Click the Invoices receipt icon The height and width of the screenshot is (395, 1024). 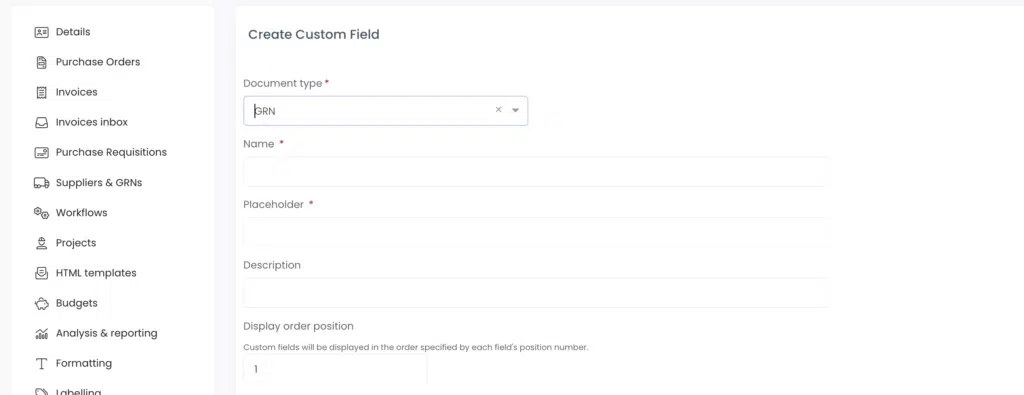click(42, 92)
